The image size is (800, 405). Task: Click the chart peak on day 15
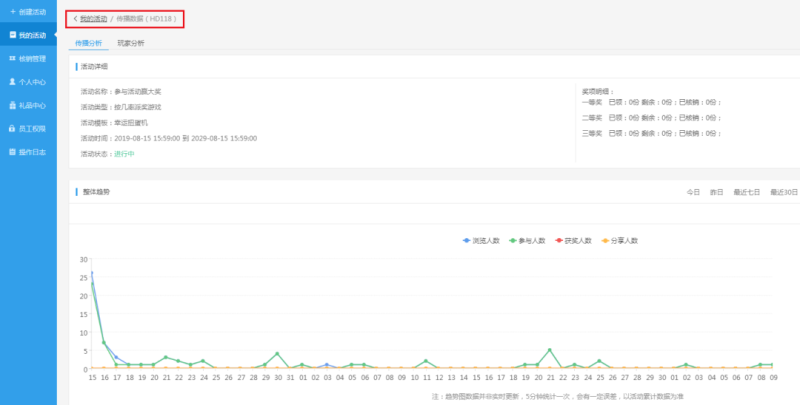(92, 273)
